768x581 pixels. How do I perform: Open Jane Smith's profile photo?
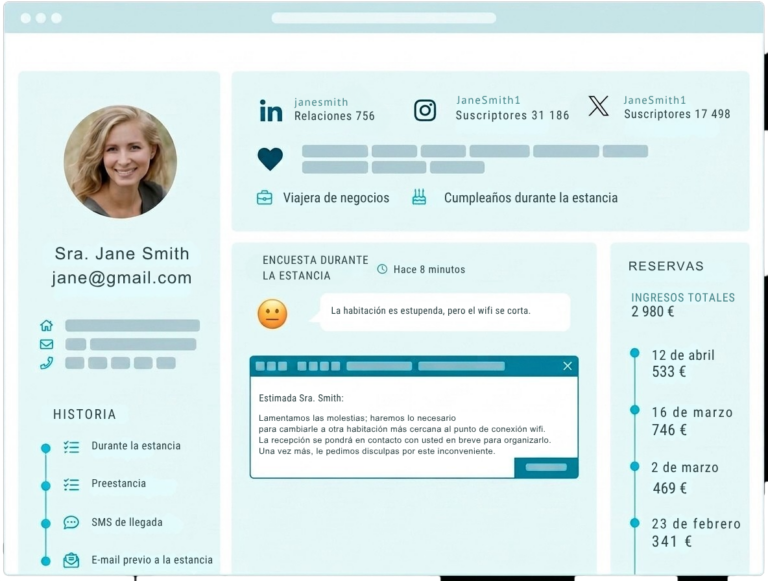pos(120,161)
